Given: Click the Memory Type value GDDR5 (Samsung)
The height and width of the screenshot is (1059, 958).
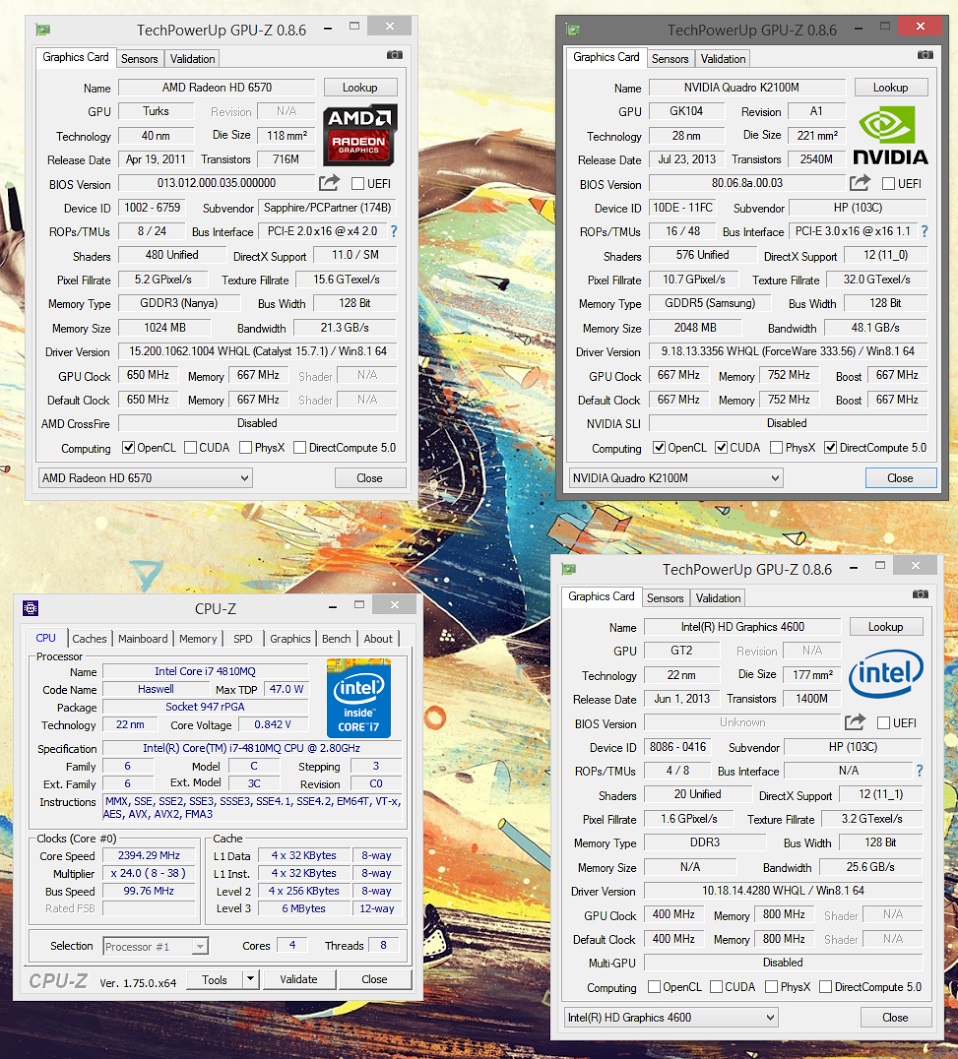Looking at the screenshot, I should 710,303.
